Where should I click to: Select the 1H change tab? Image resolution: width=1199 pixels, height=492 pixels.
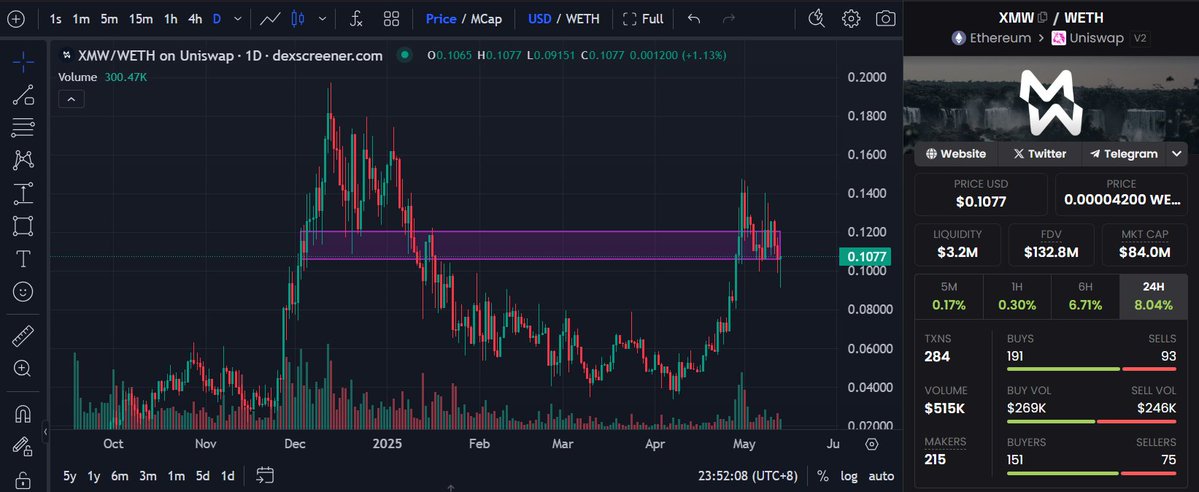coord(1017,297)
